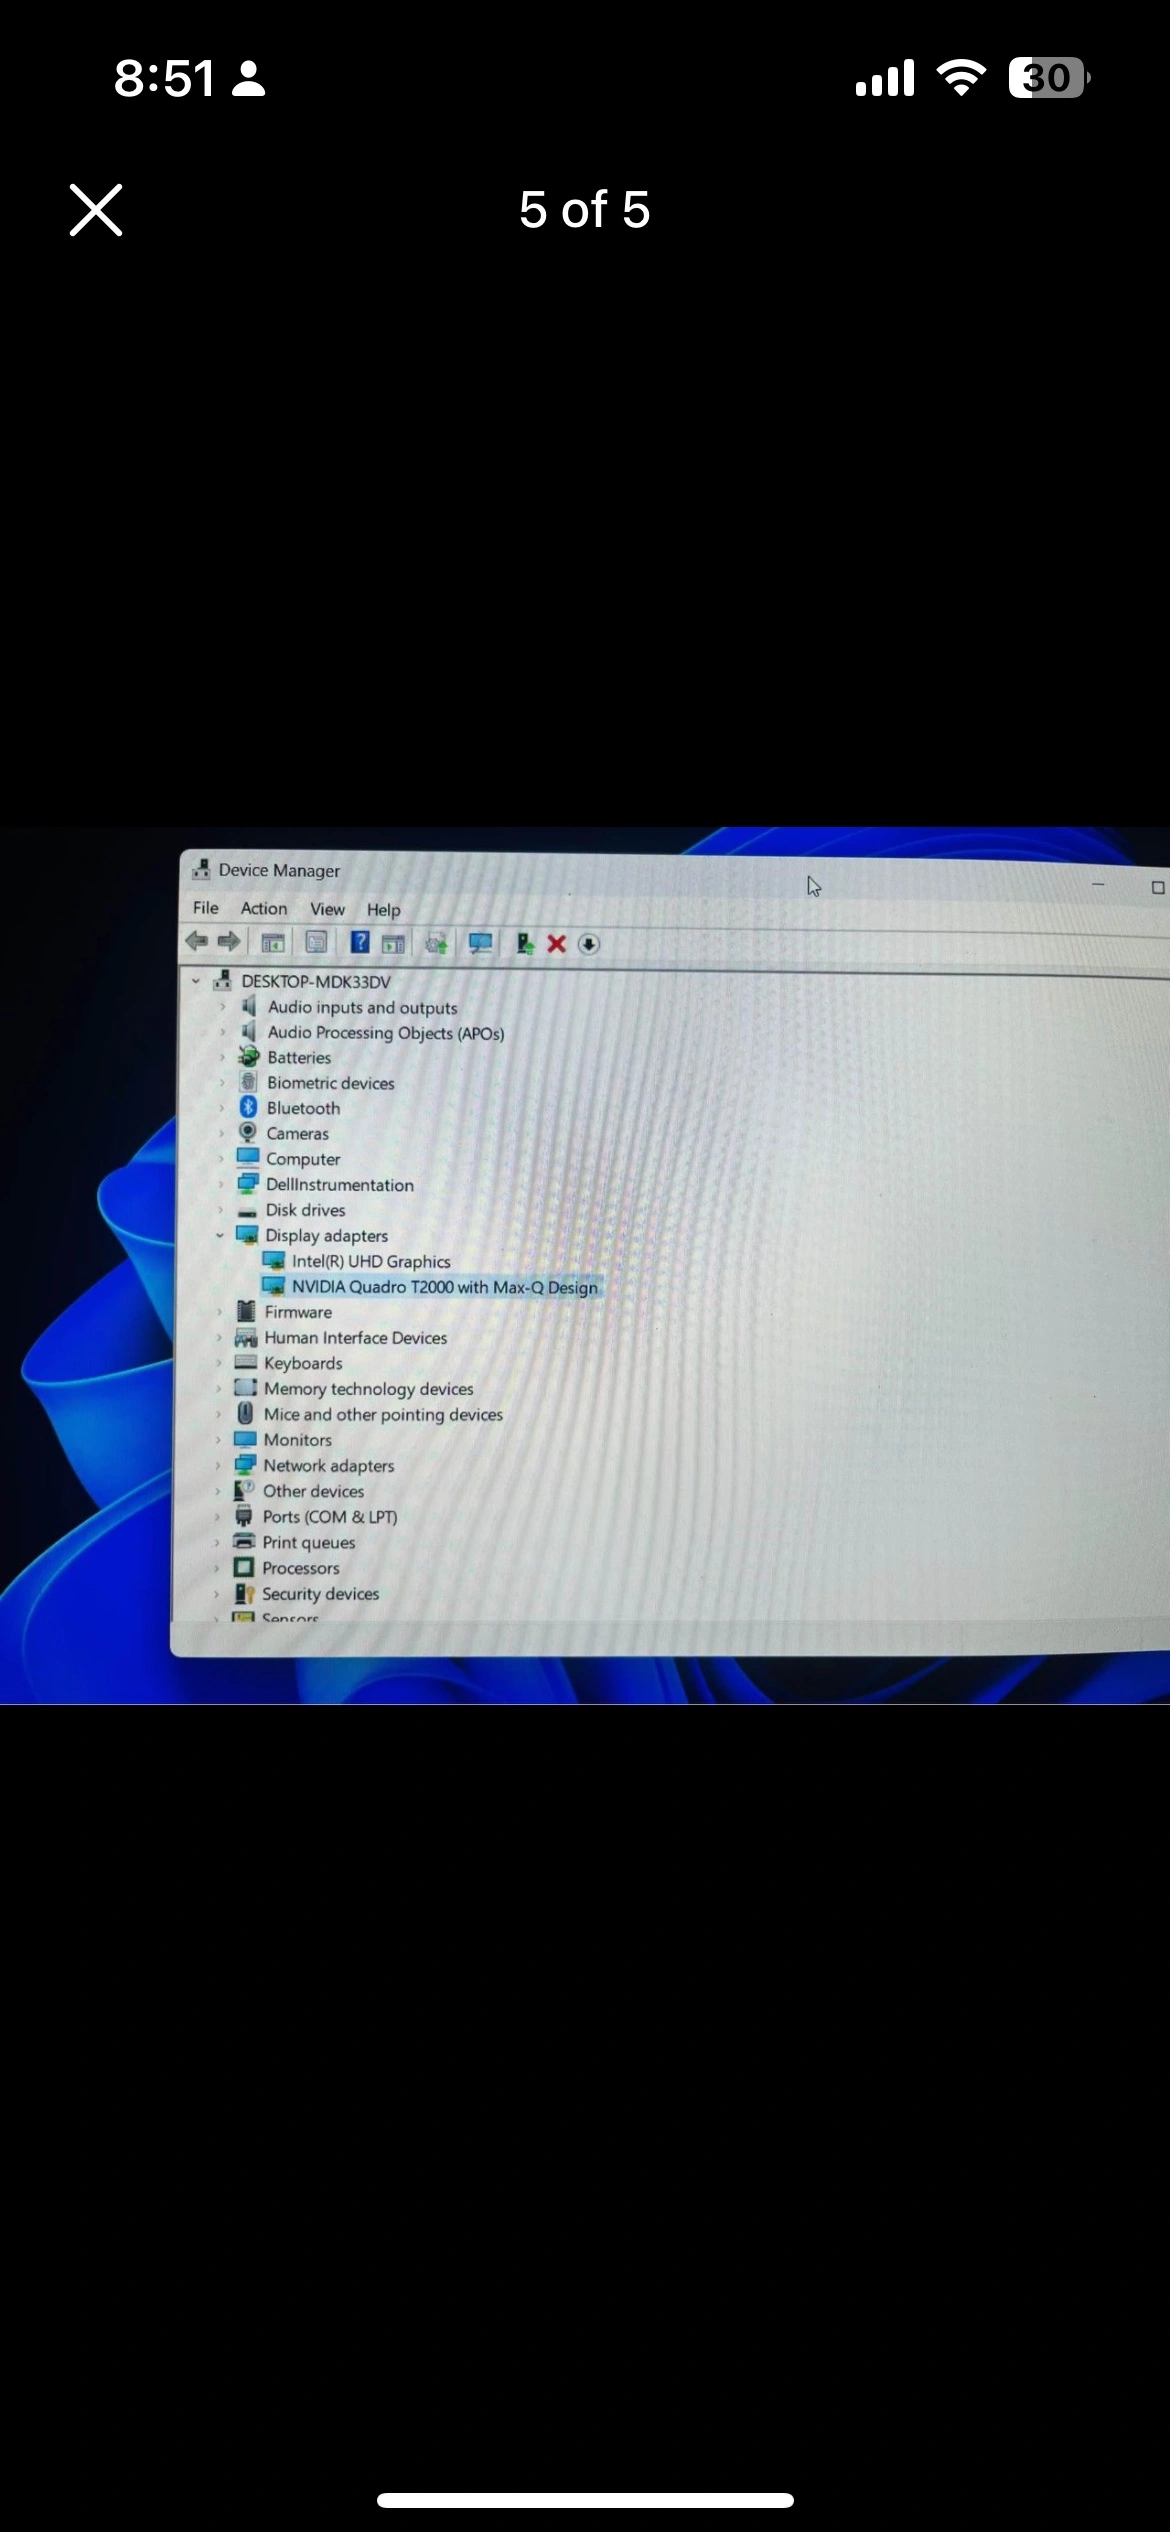Select NVIDIA Quadro T2000 with Max-Q Design
1170x2532 pixels.
tap(444, 1287)
